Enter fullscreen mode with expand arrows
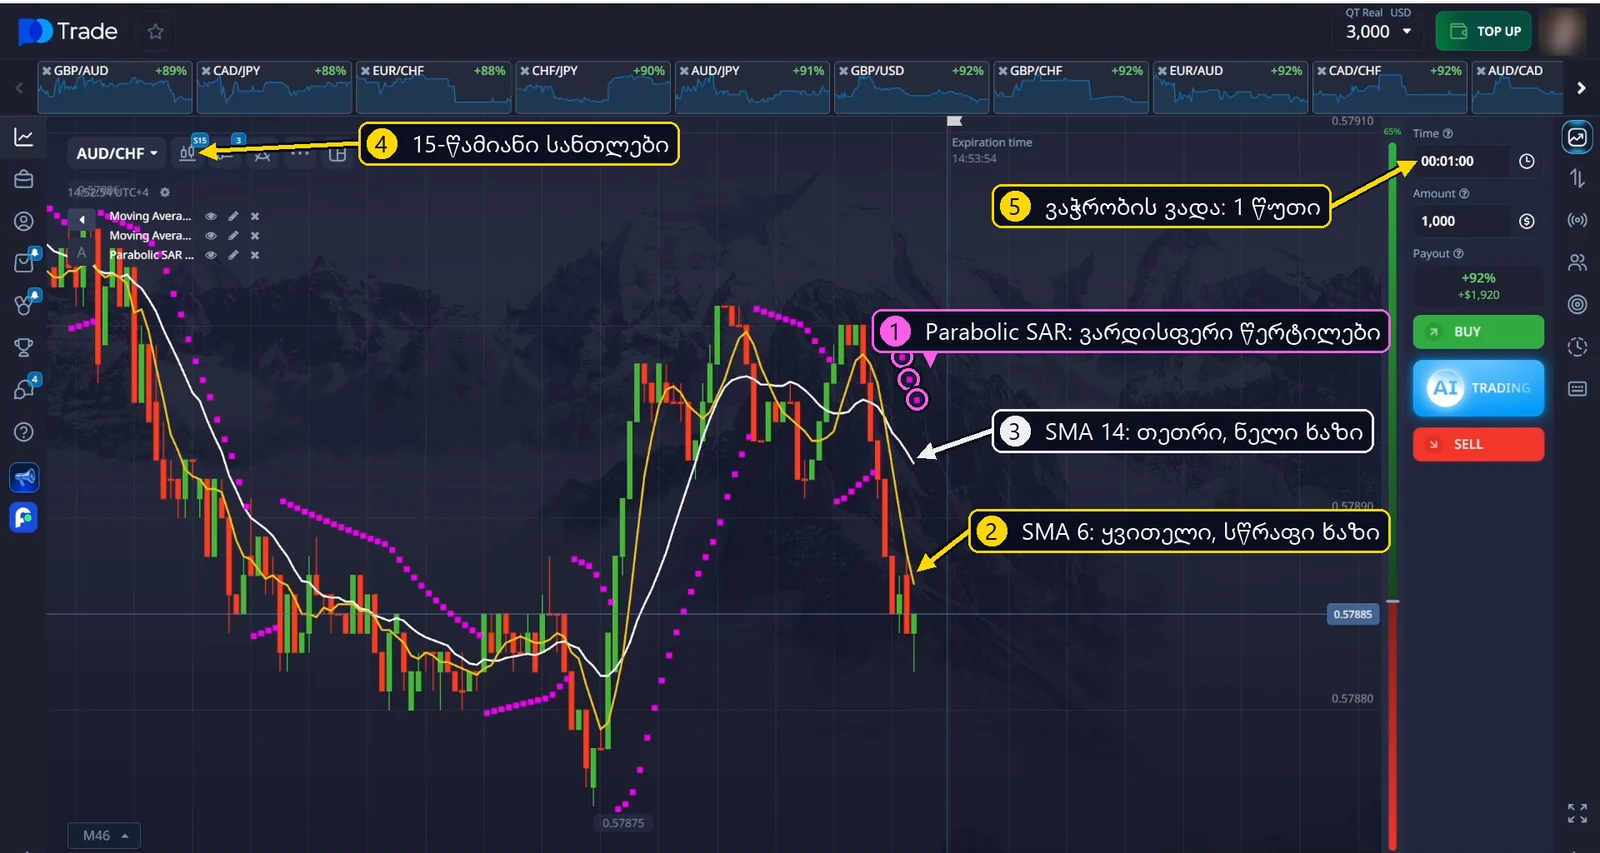This screenshot has height=853, width=1600. (1577, 813)
